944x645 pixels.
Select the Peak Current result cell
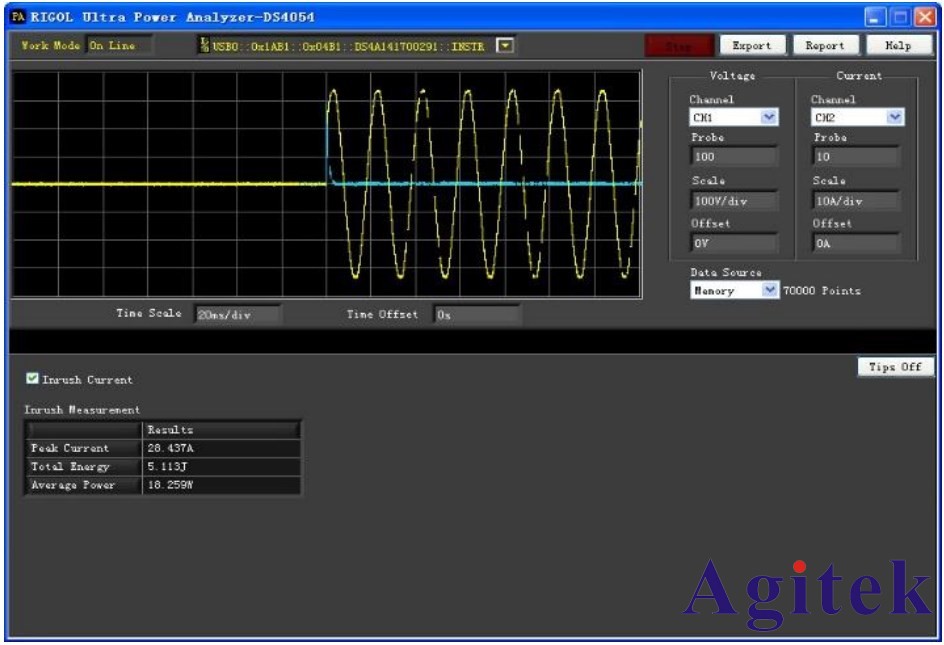point(220,448)
